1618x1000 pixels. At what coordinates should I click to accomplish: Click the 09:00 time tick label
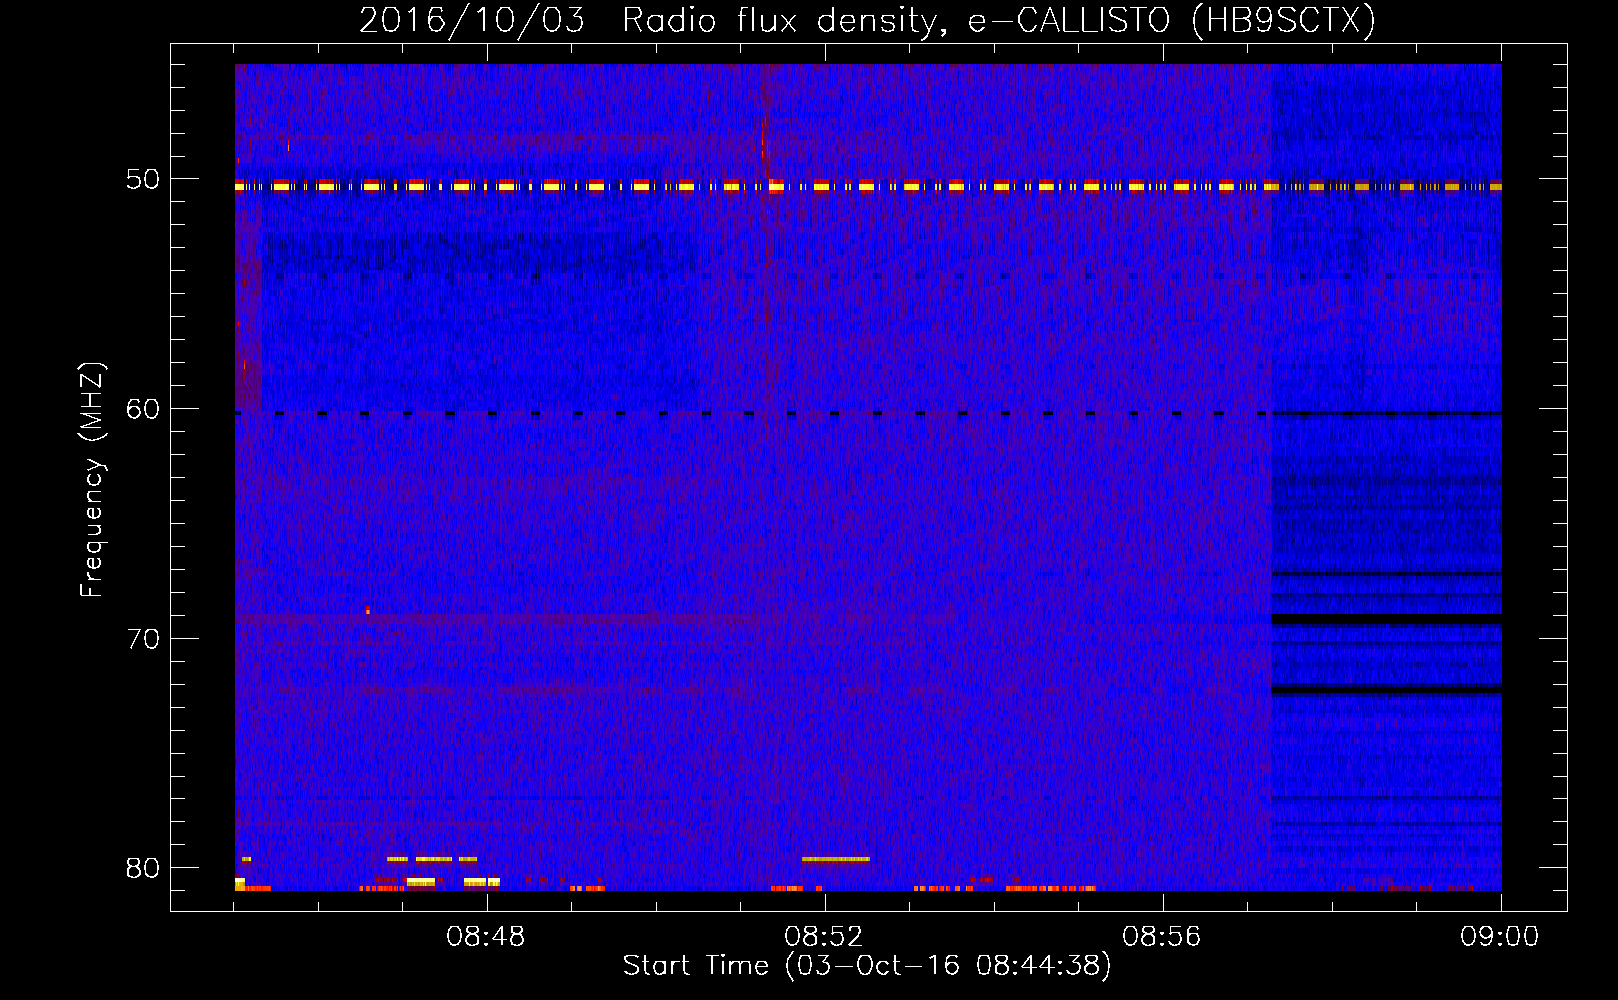pyautogui.click(x=1500, y=937)
